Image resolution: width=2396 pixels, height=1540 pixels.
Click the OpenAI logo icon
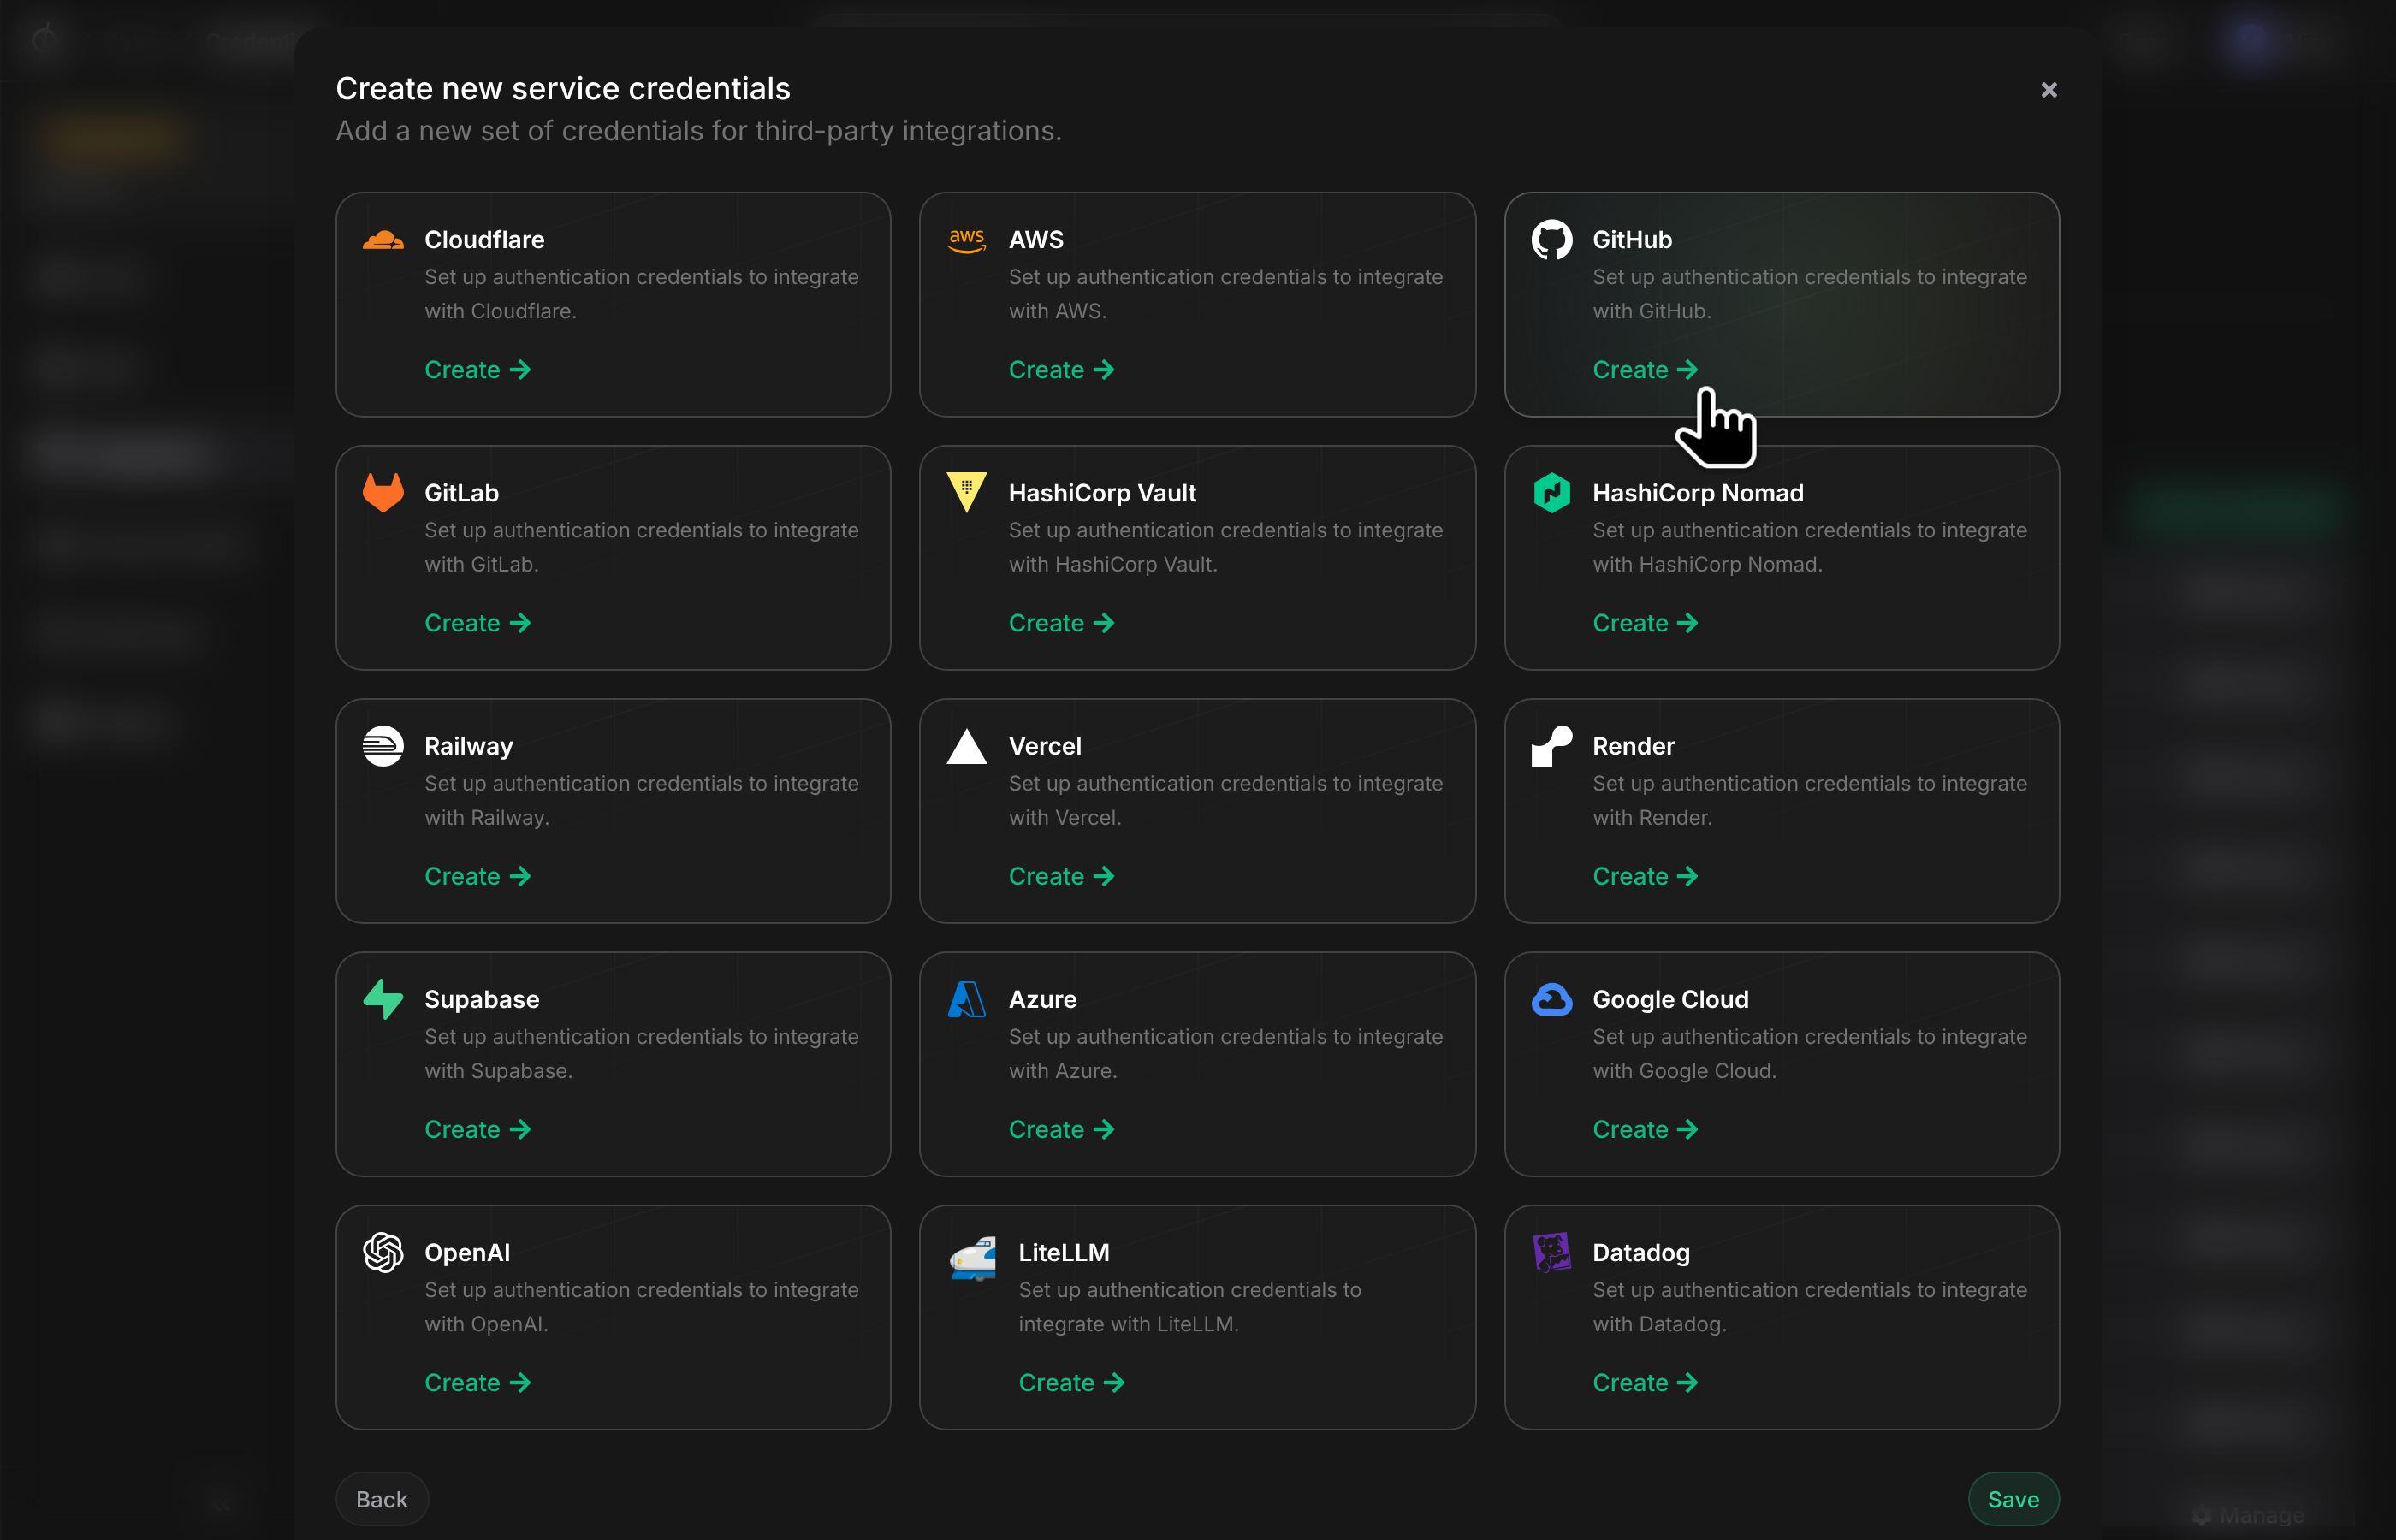pos(383,1252)
